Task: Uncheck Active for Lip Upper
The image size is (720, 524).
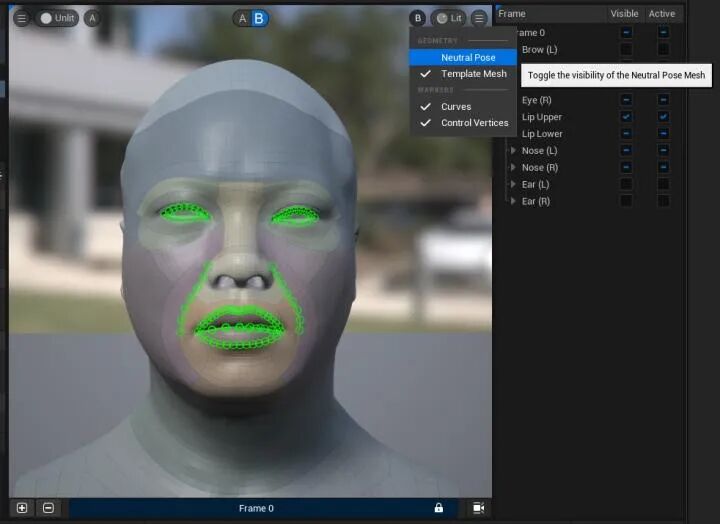Action: coord(663,117)
